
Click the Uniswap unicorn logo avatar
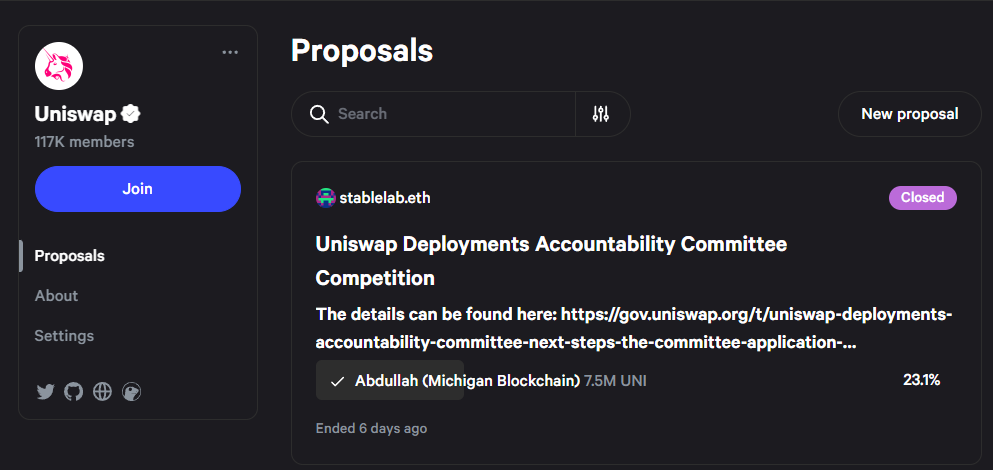click(x=59, y=67)
